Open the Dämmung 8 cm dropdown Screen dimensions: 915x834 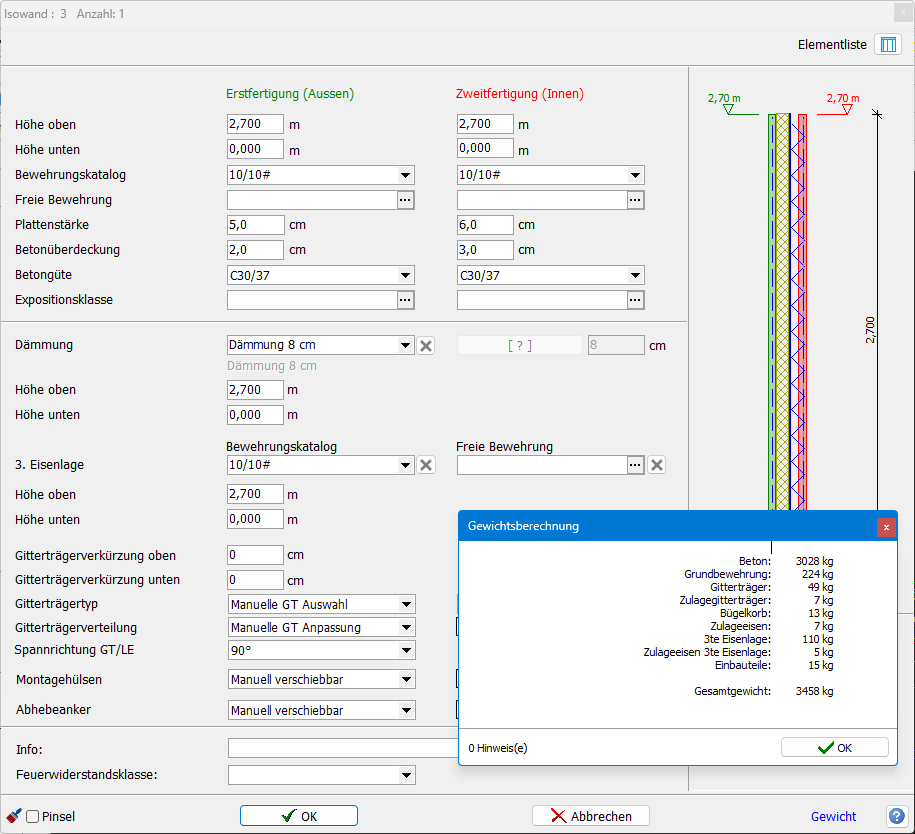[x=405, y=346]
